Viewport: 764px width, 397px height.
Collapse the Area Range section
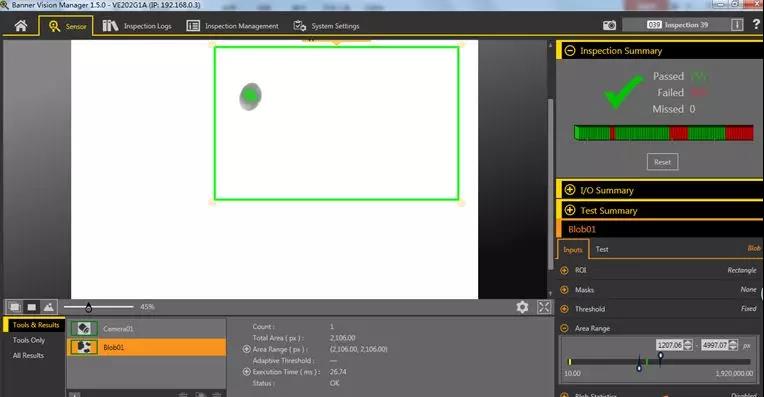click(564, 328)
